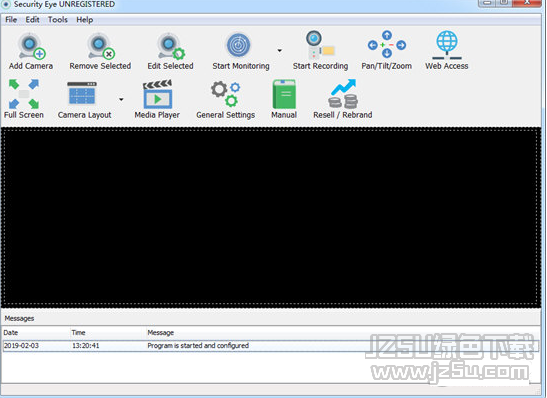547x398 pixels.
Task: Open the Manual book icon
Action: point(284,94)
